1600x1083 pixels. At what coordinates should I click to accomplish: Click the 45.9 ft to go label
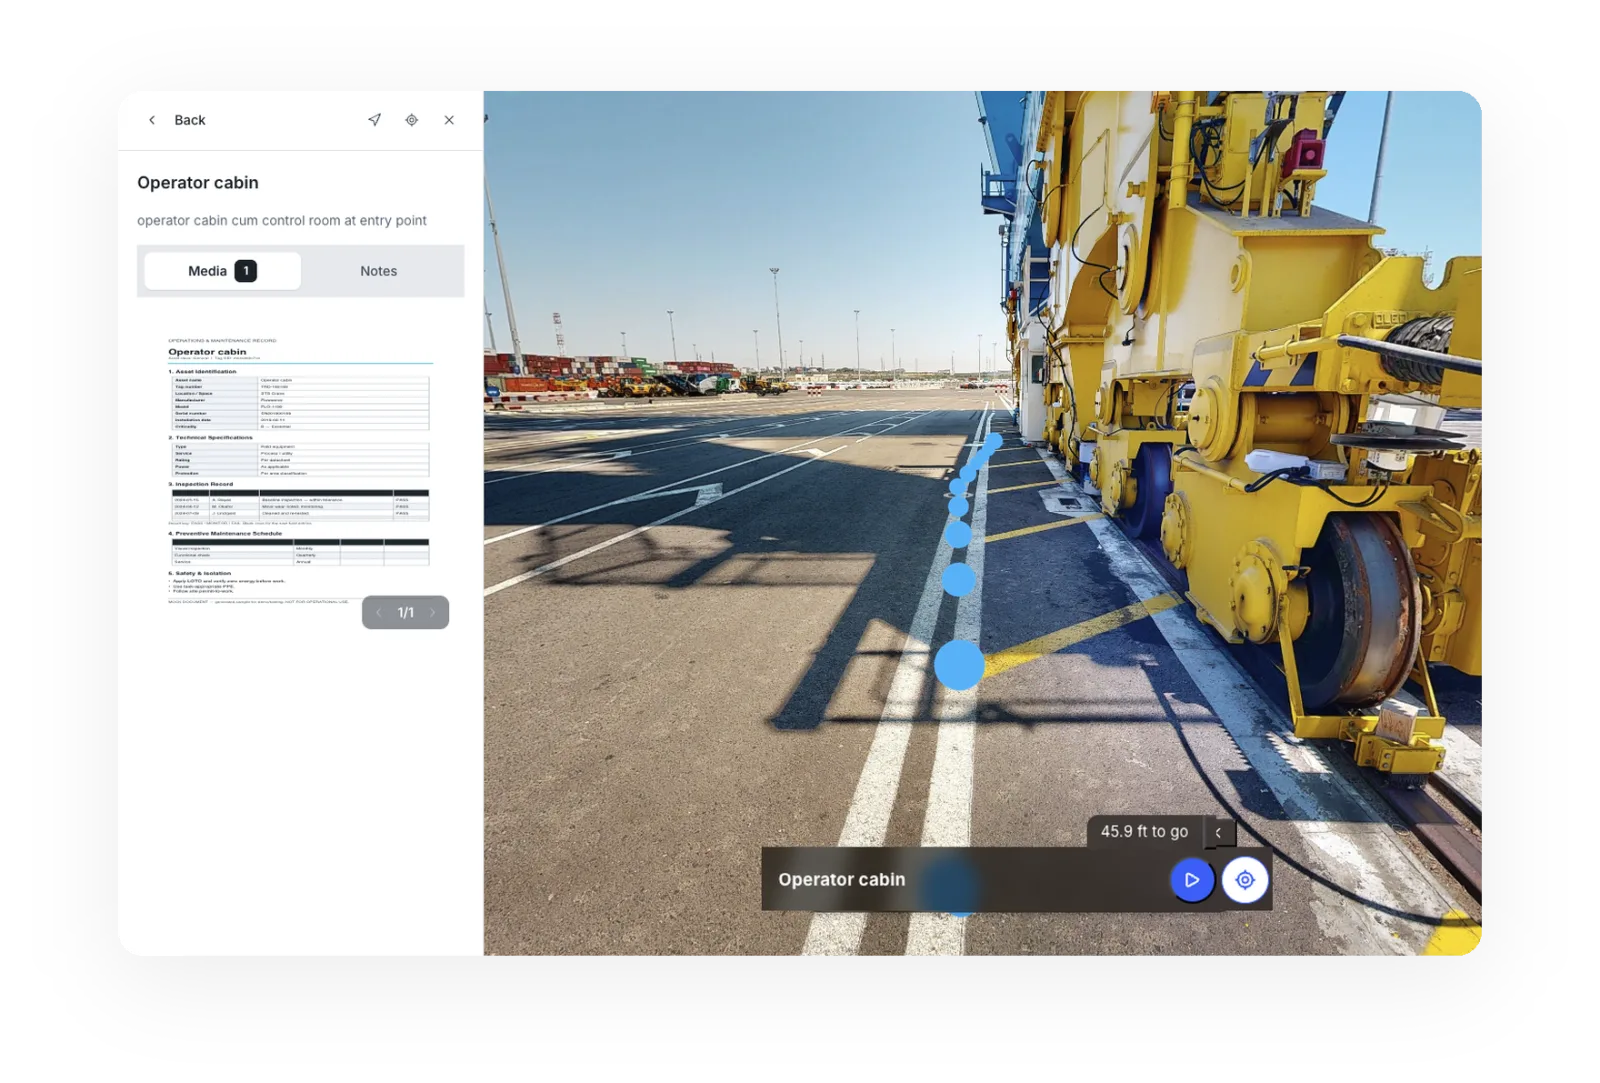coord(1144,832)
